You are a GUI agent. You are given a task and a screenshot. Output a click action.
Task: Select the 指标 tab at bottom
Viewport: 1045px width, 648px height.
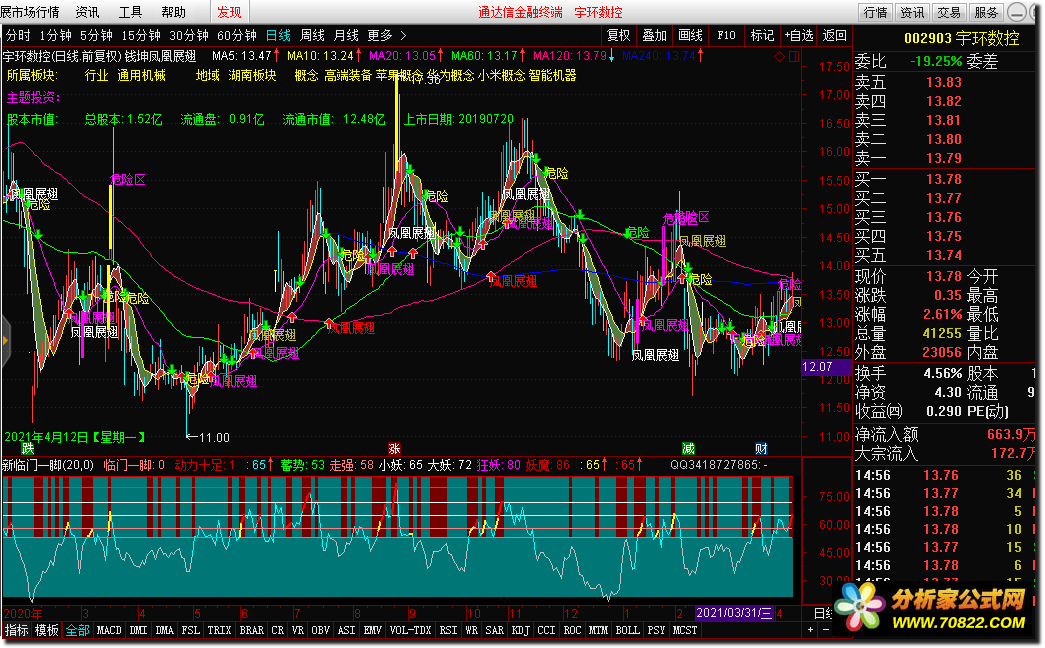point(17,630)
